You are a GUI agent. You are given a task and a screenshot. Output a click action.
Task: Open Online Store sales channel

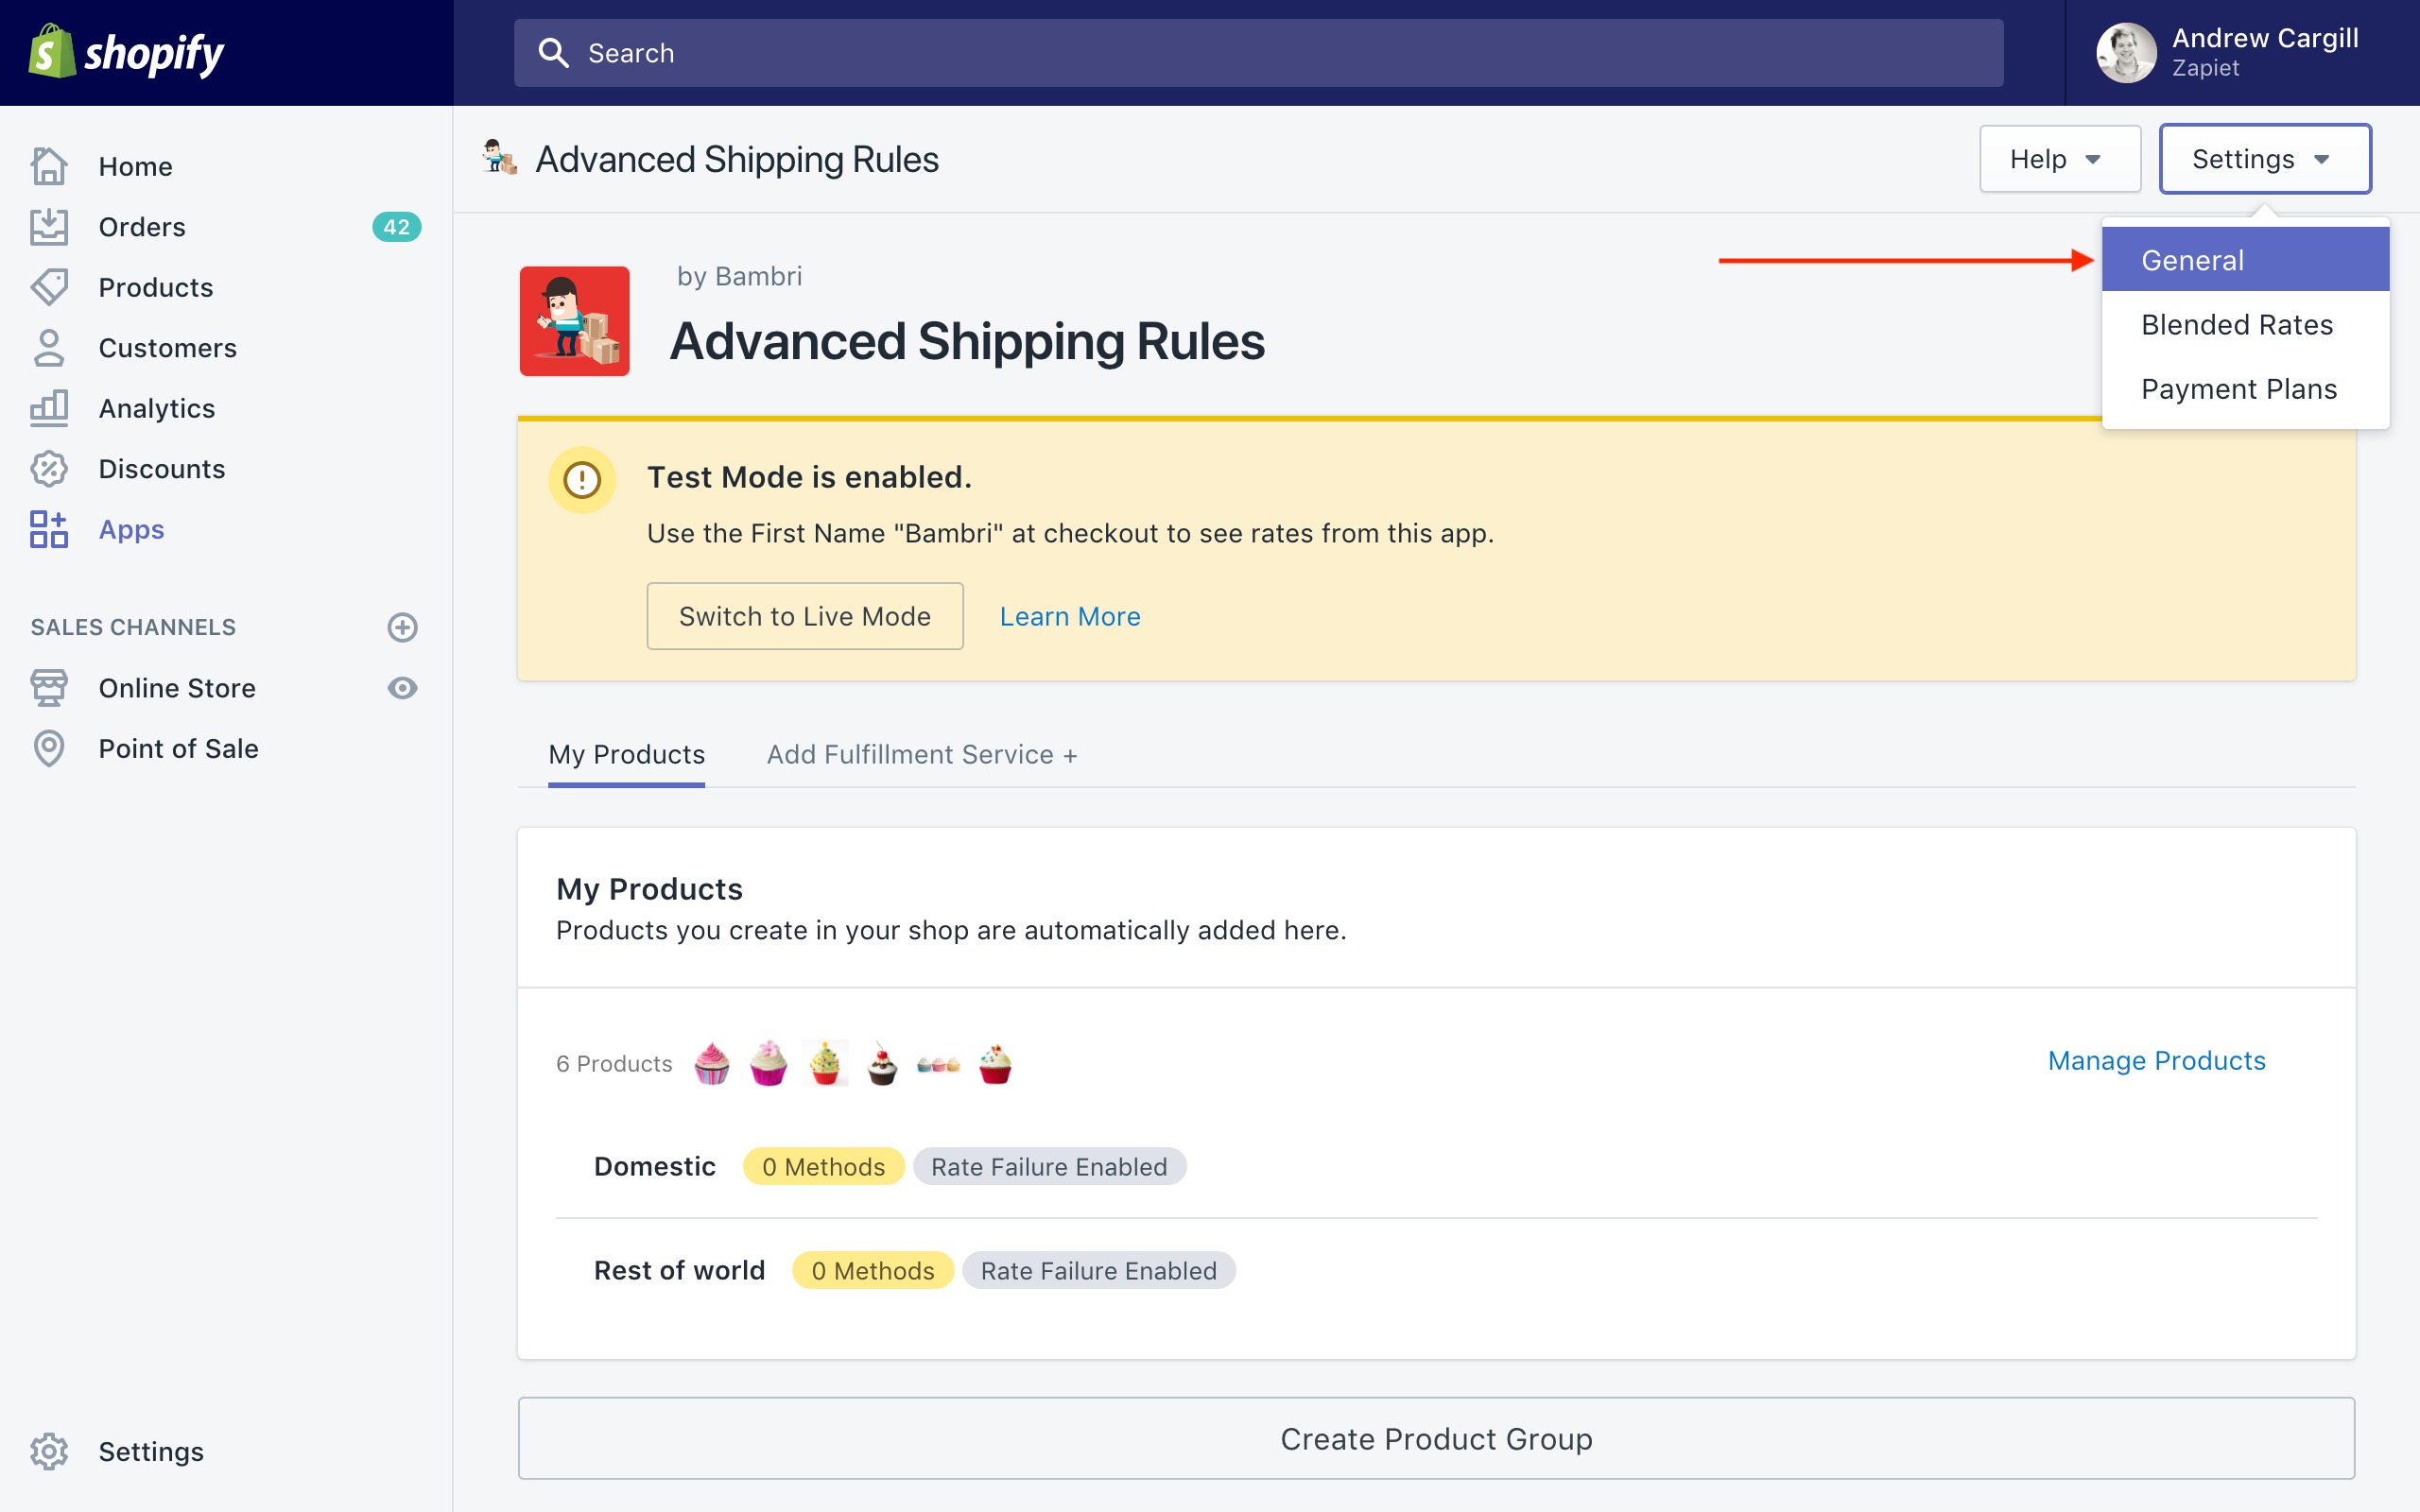point(177,688)
